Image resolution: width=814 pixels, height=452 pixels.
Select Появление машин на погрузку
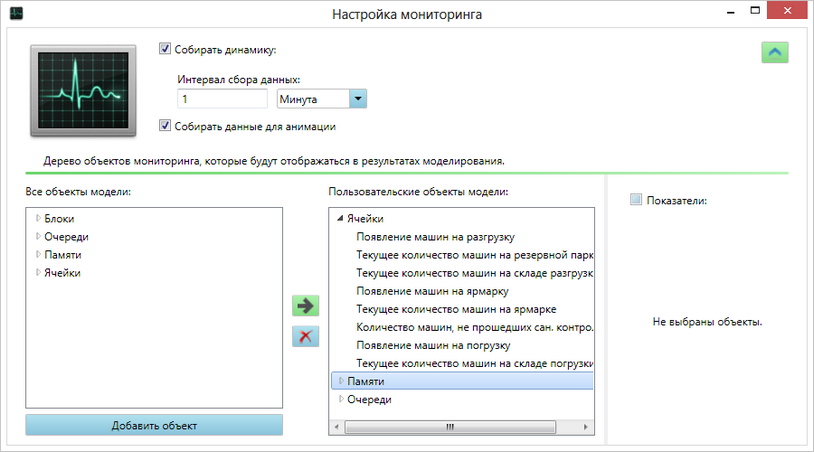433,346
